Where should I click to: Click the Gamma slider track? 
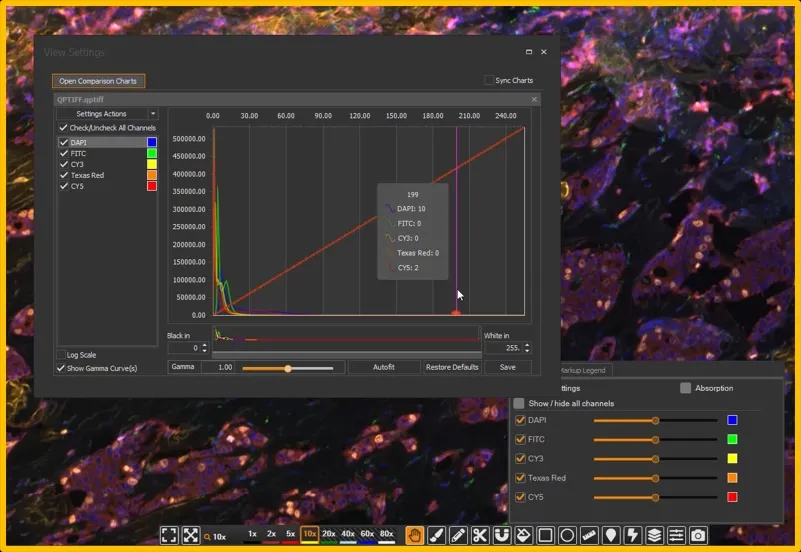(288, 368)
